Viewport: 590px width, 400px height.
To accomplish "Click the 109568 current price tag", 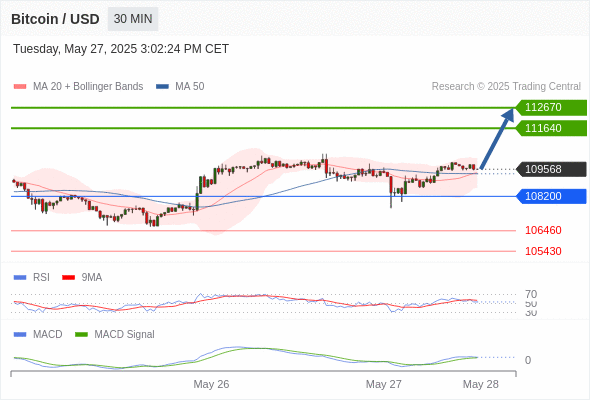I will click(551, 169).
